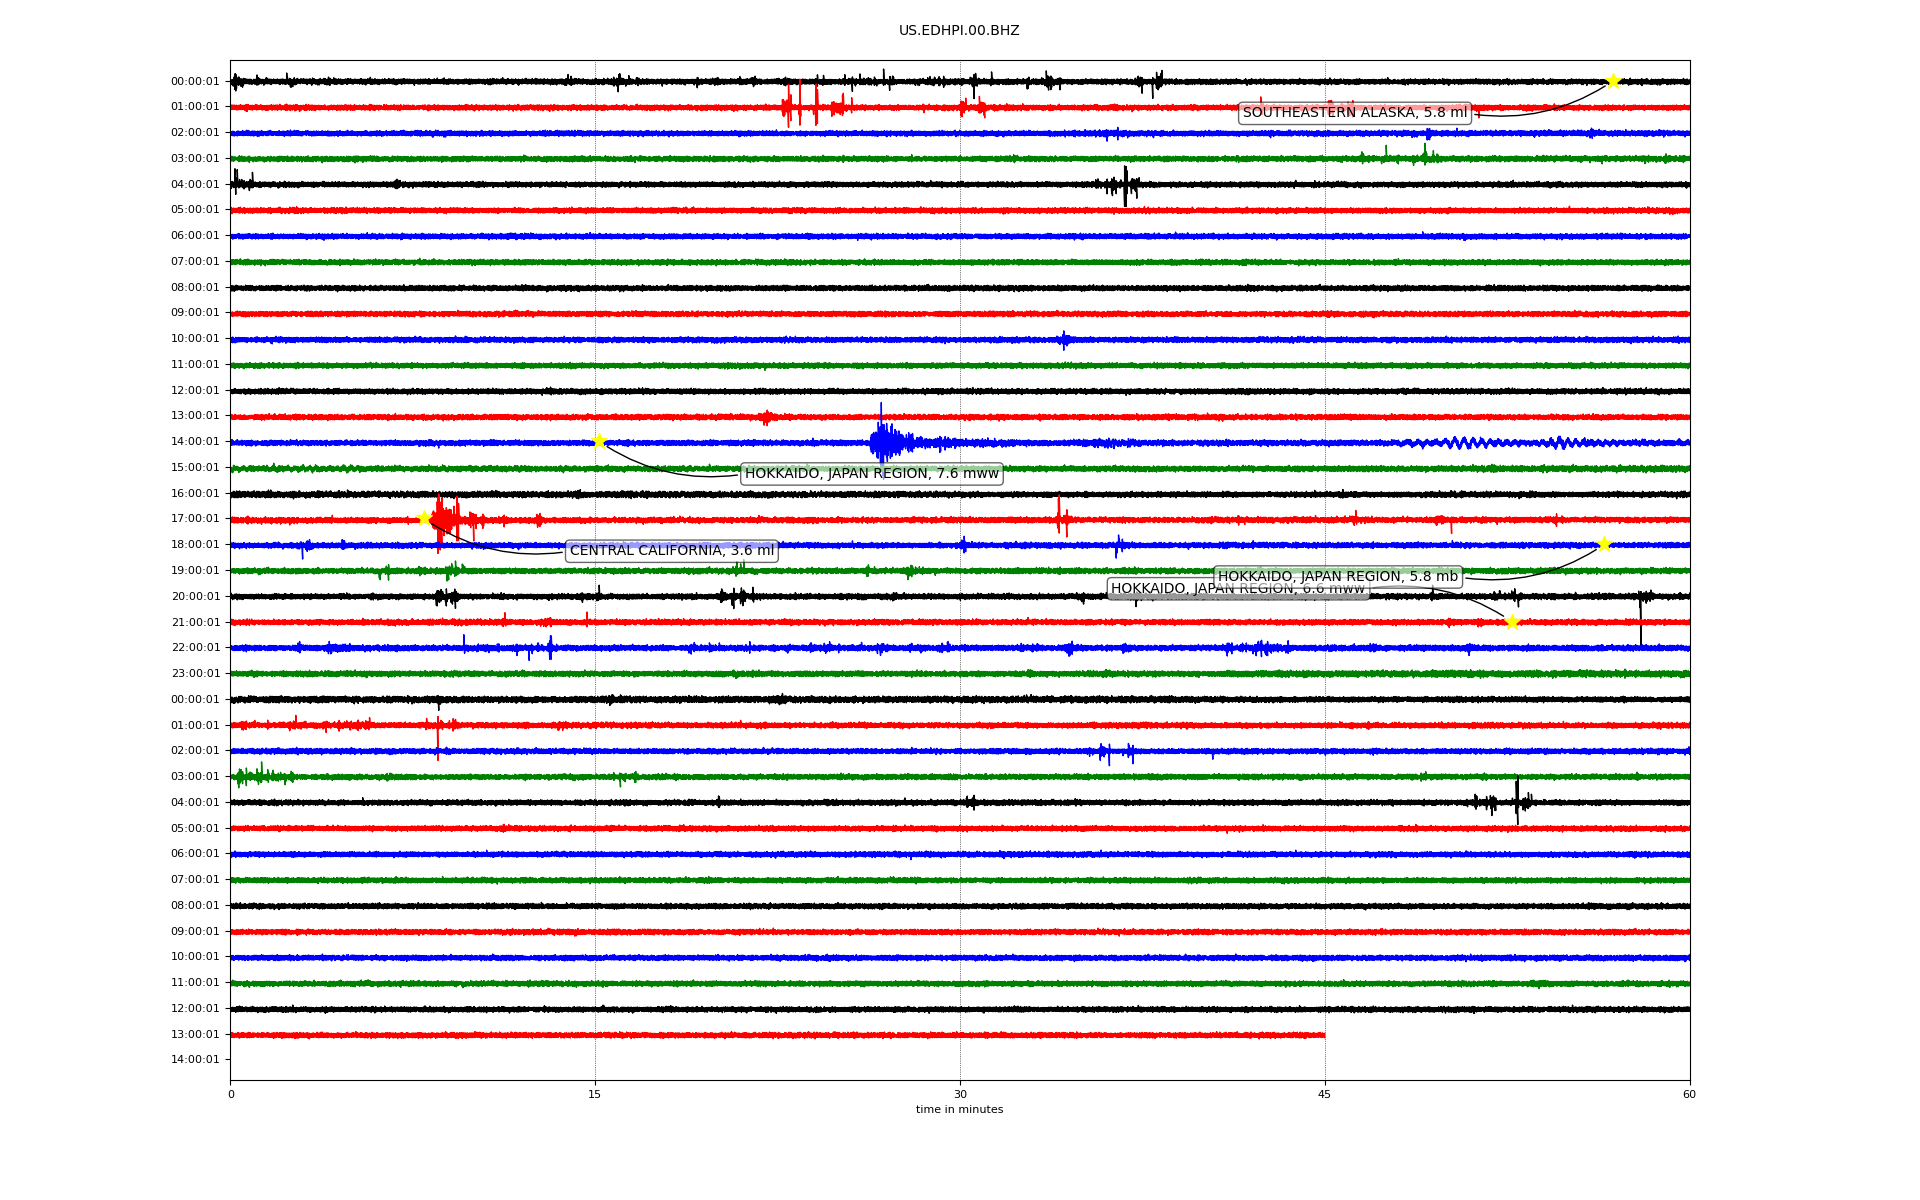Click the star marker on the 17:00:01 trace
The image size is (1920, 1200).
424,518
